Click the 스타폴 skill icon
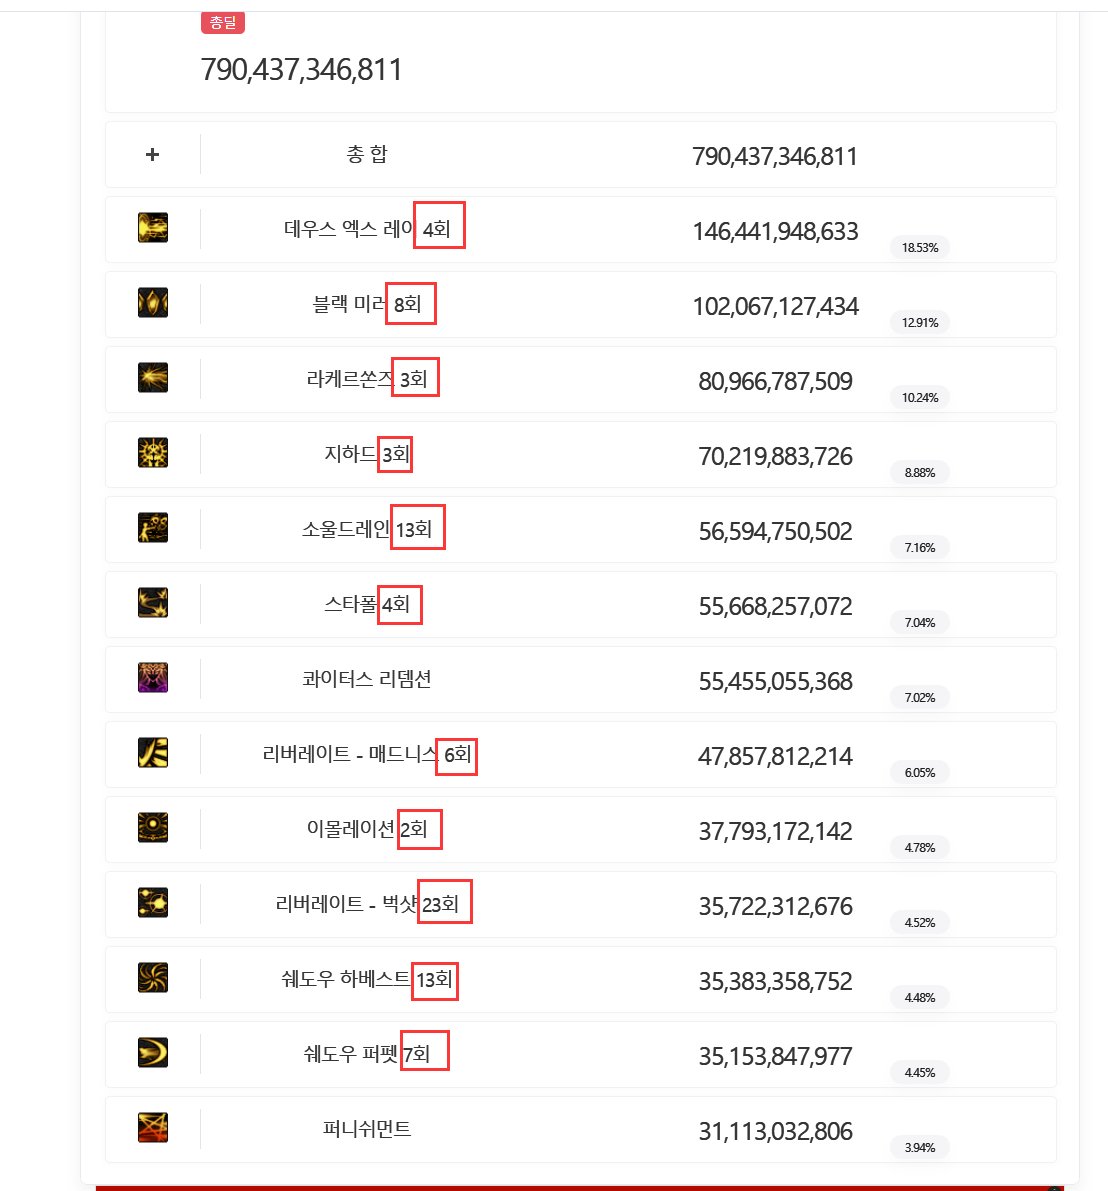This screenshot has width=1108, height=1191. tap(153, 603)
